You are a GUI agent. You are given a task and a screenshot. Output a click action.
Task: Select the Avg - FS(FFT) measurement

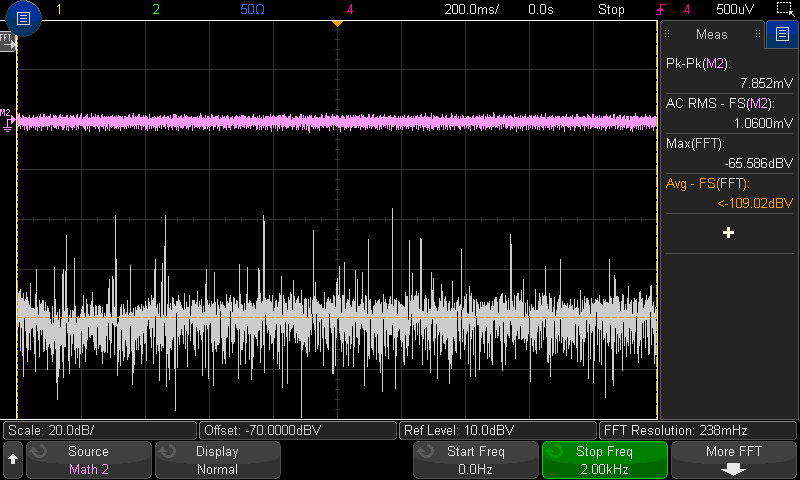tap(729, 193)
